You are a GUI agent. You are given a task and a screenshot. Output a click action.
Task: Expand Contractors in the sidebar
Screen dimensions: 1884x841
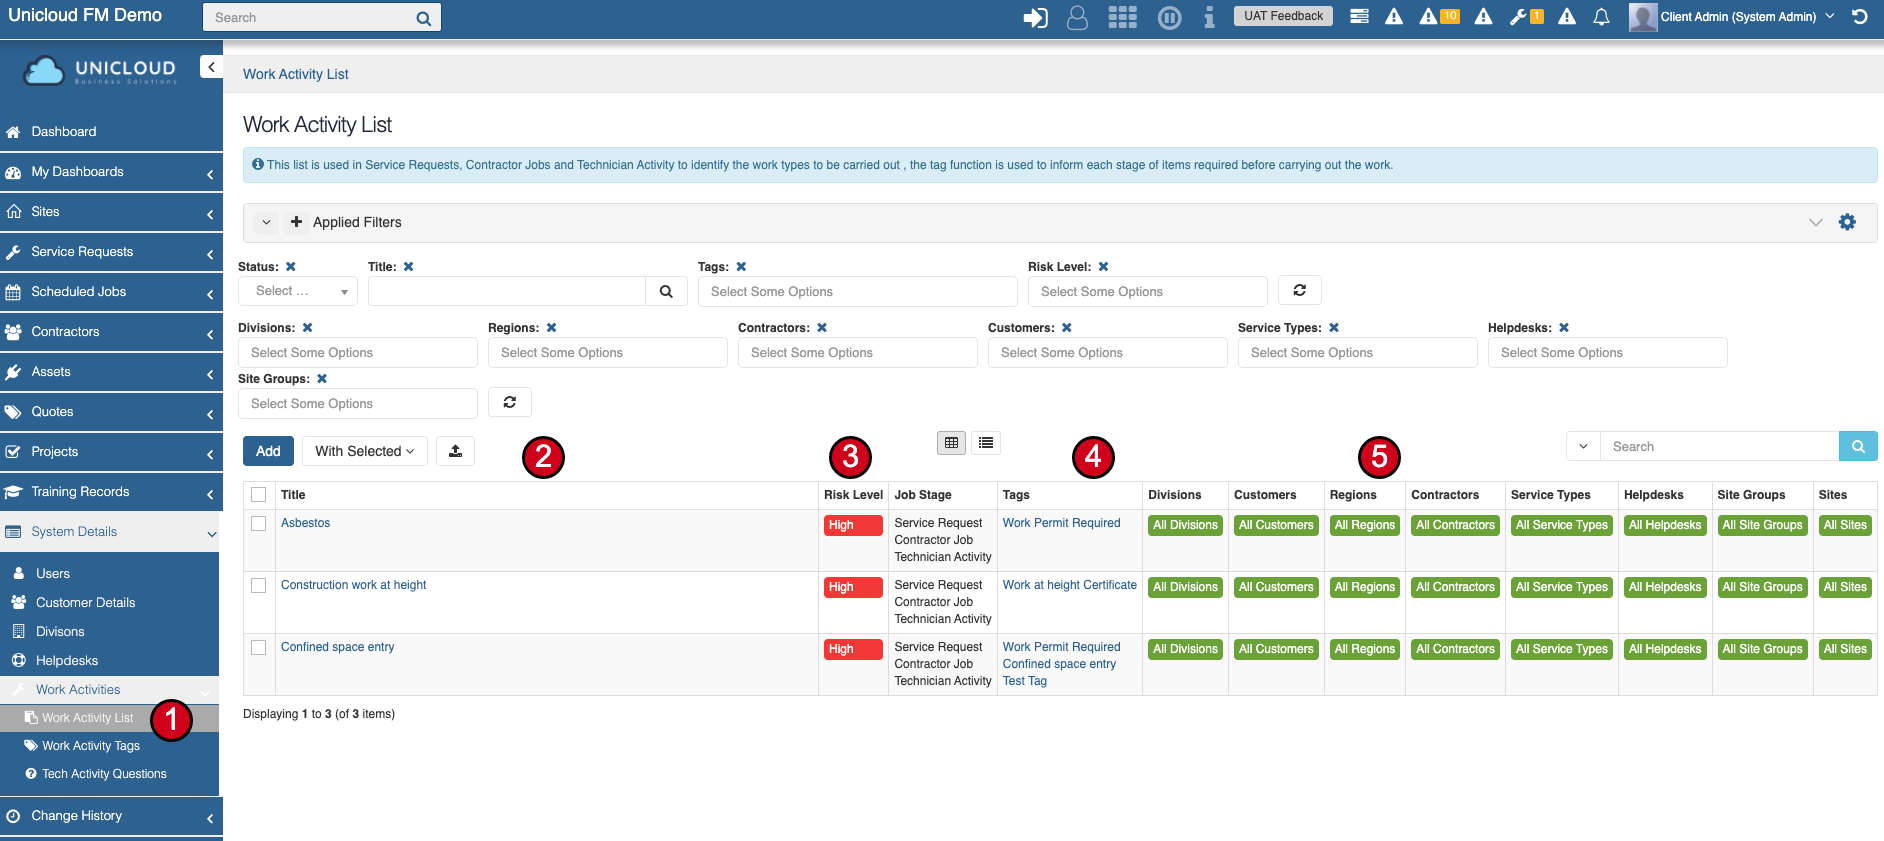[111, 331]
